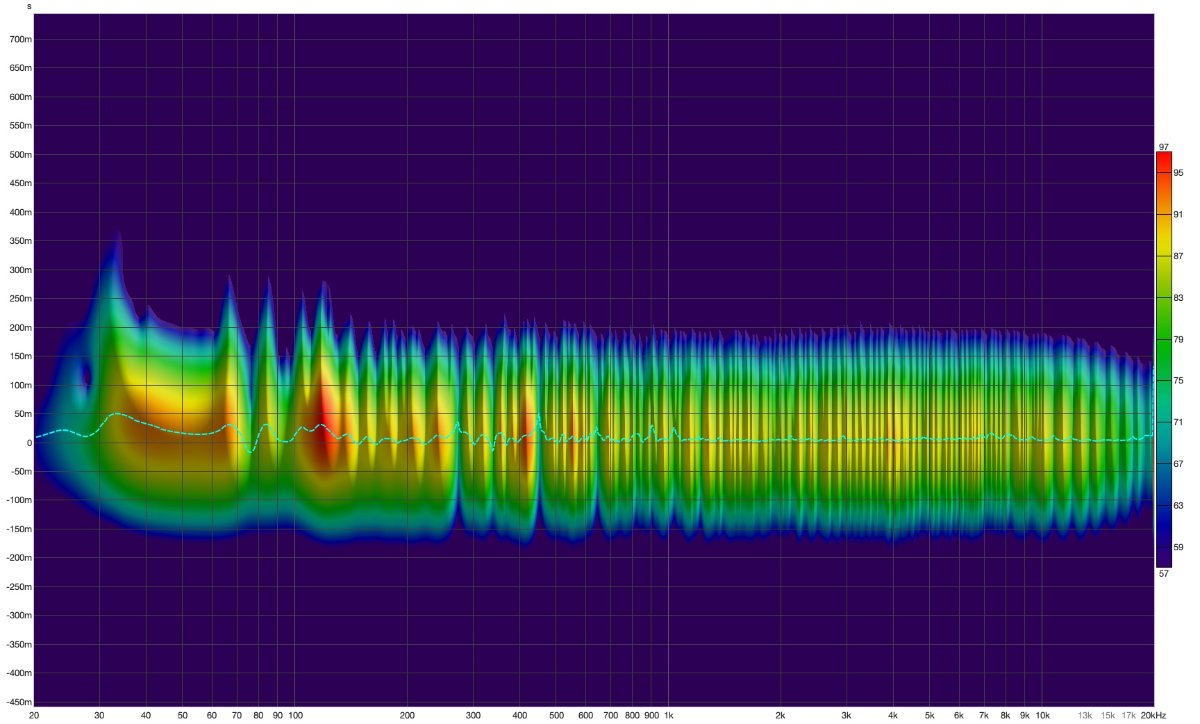
Task: Click the 20kHz label on the frequency axis
Action: click(x=1152, y=716)
